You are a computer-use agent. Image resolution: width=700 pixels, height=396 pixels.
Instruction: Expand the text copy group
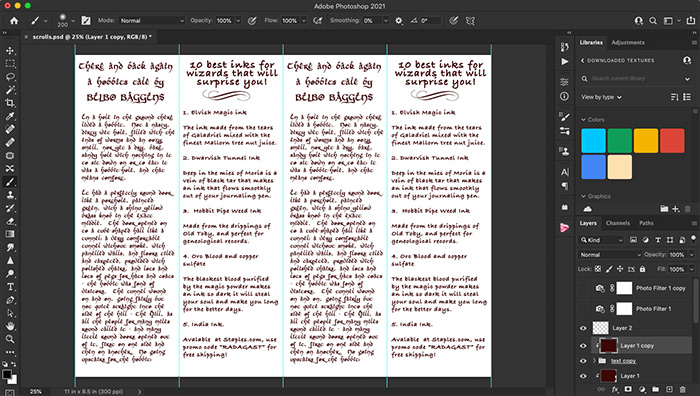(x=594, y=361)
